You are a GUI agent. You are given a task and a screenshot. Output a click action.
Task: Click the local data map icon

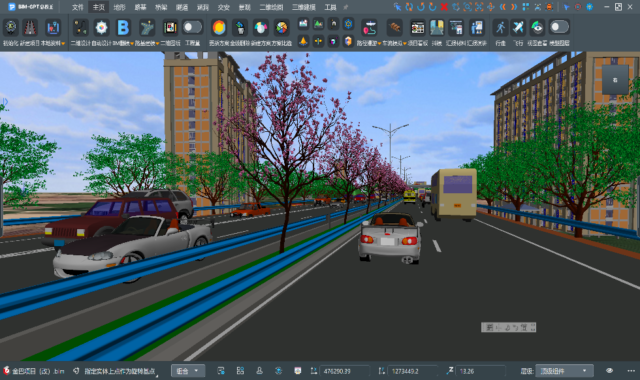(x=53, y=27)
